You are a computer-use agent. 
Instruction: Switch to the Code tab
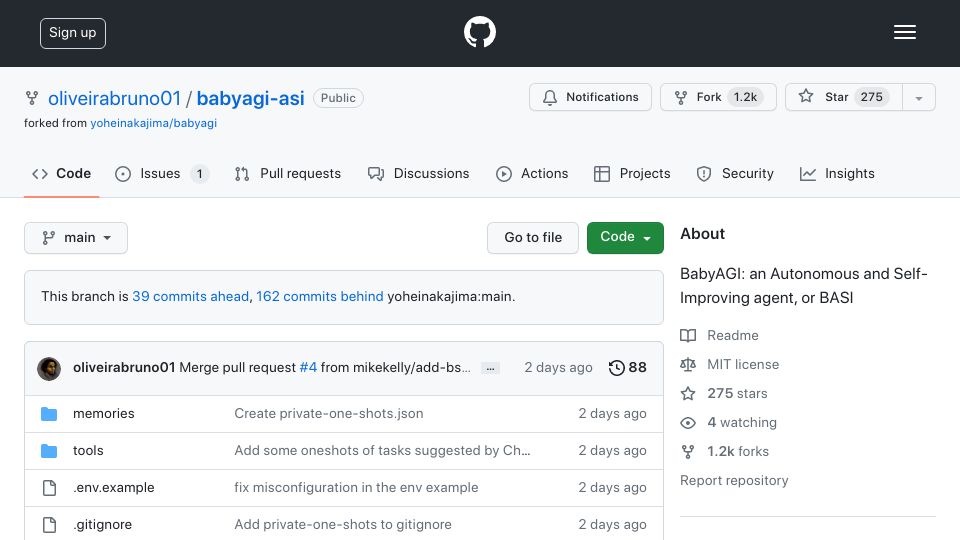click(61, 174)
